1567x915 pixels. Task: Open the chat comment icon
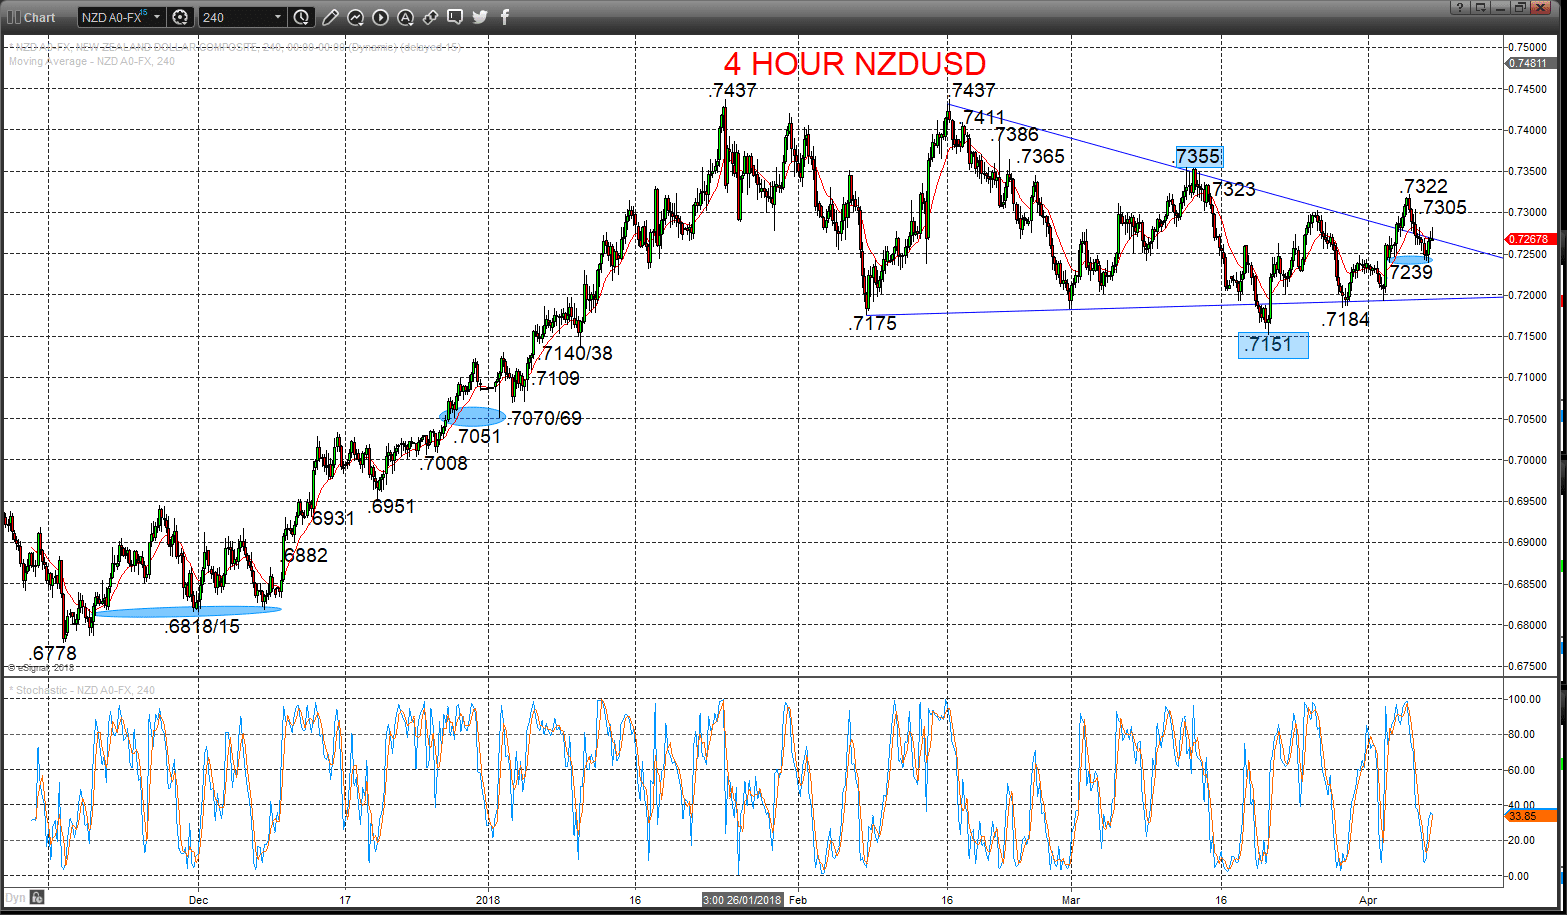coord(455,17)
